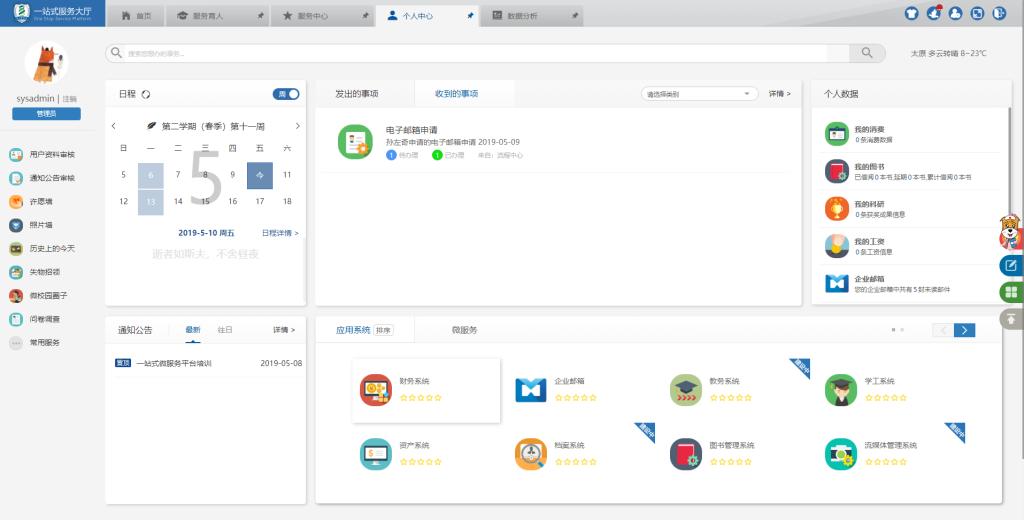Click the logout door icon at top right
Image resolution: width=1024 pixels, height=520 pixels.
point(999,14)
